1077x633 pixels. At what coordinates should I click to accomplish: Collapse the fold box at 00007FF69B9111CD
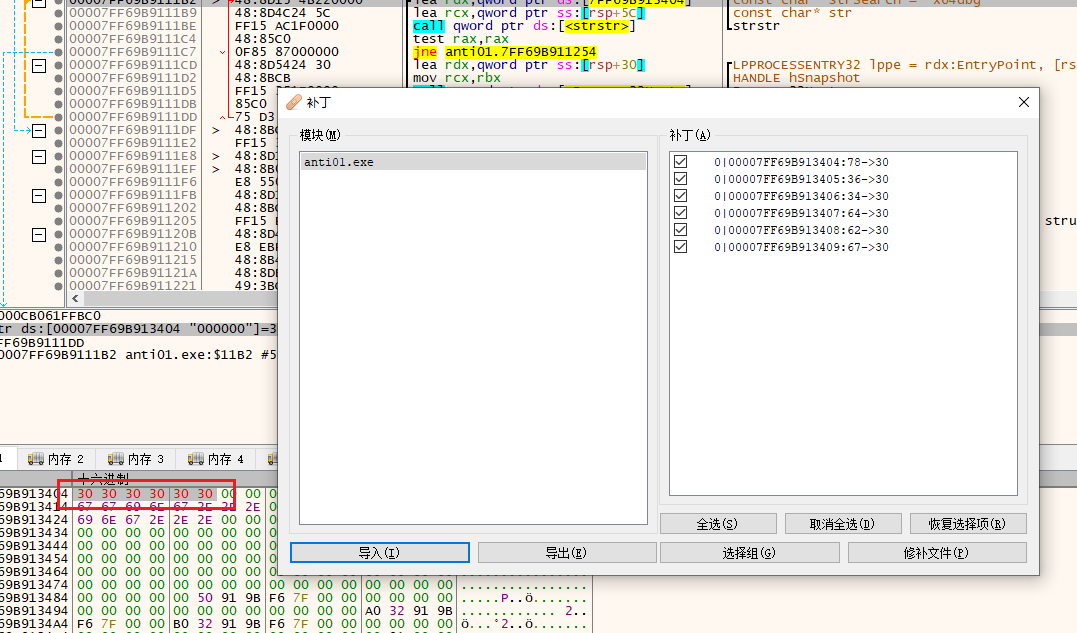pyautogui.click(x=39, y=65)
